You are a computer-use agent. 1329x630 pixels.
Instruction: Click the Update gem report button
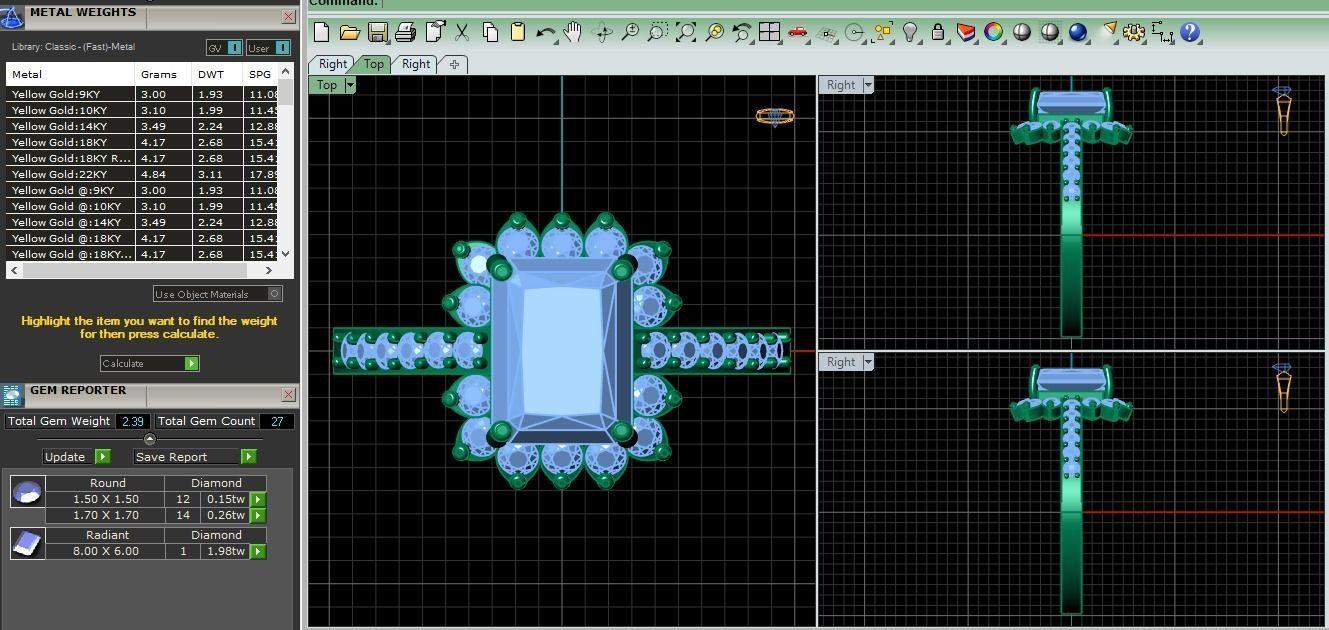(x=77, y=456)
